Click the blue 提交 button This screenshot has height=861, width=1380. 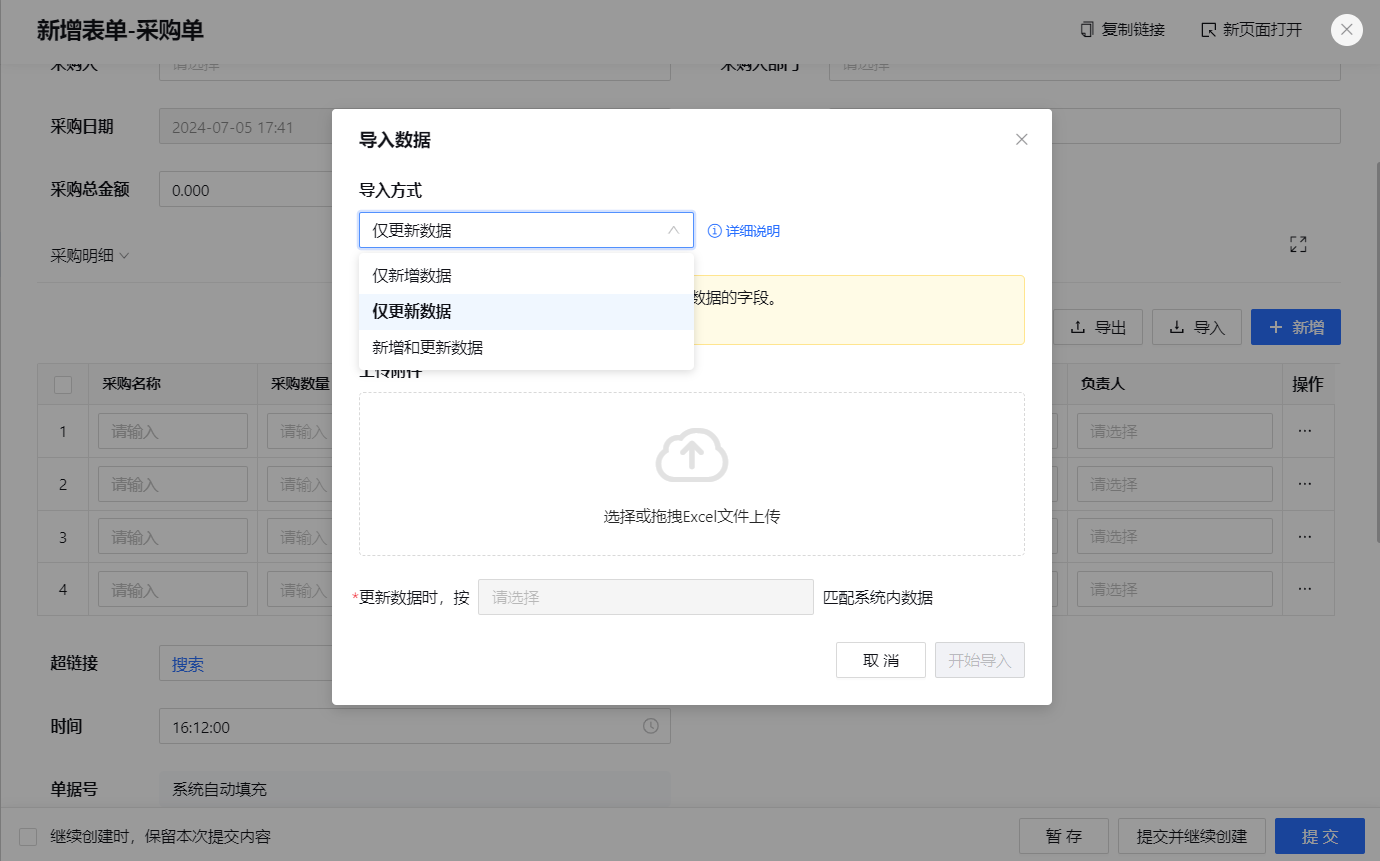[x=1320, y=837]
